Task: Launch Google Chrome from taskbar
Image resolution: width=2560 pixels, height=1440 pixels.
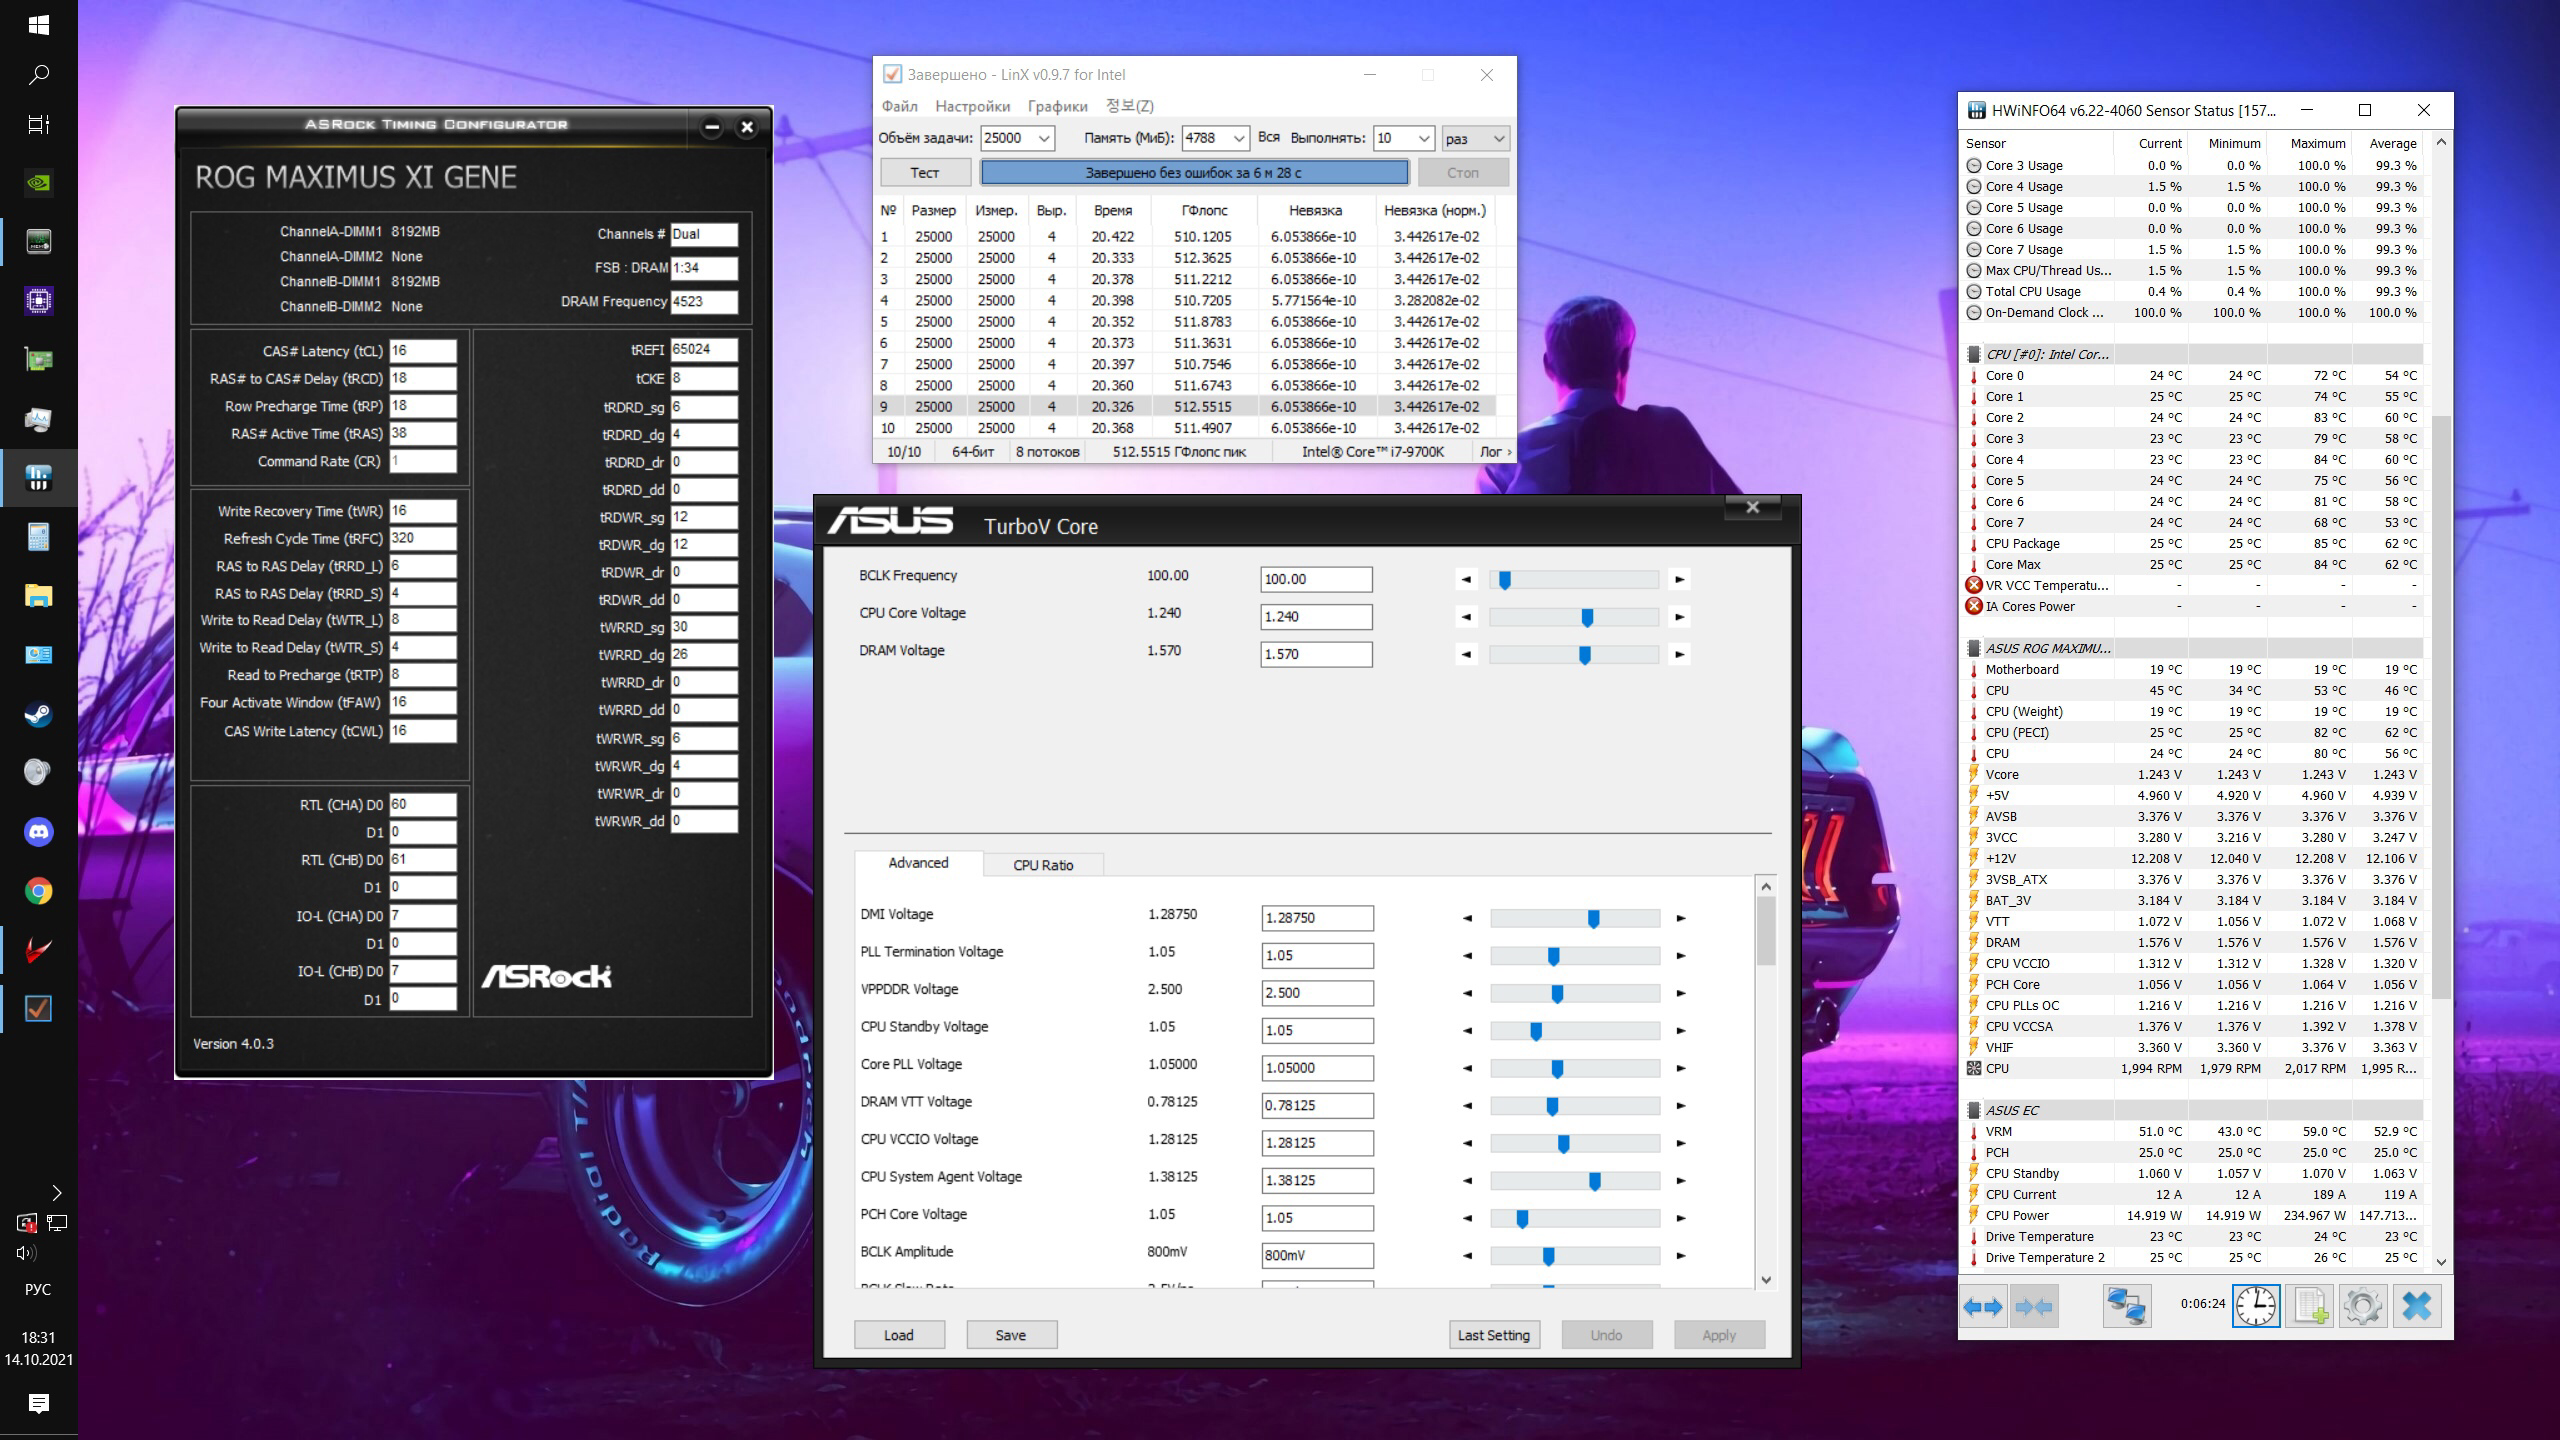Action: 38,891
